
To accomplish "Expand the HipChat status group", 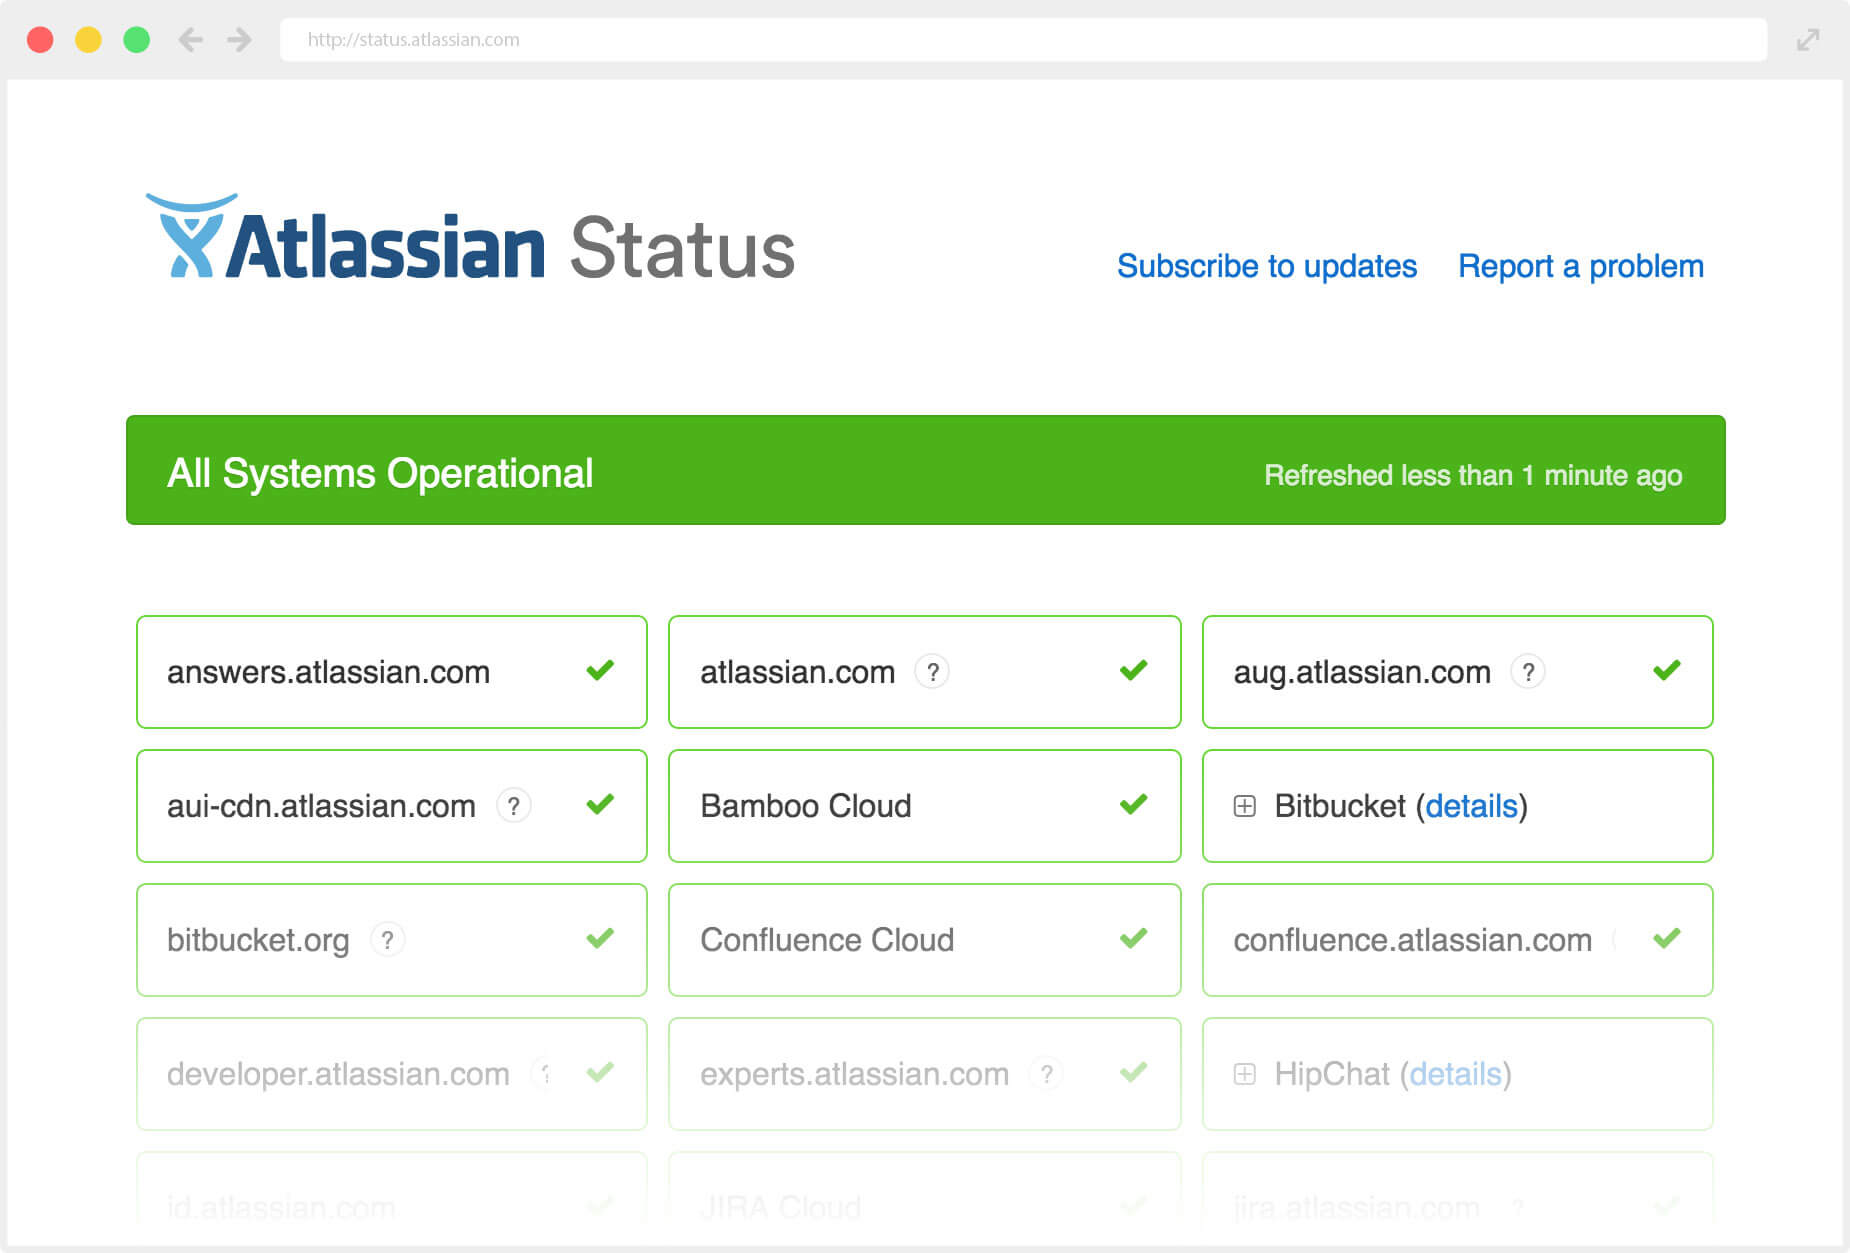I will [1245, 1074].
